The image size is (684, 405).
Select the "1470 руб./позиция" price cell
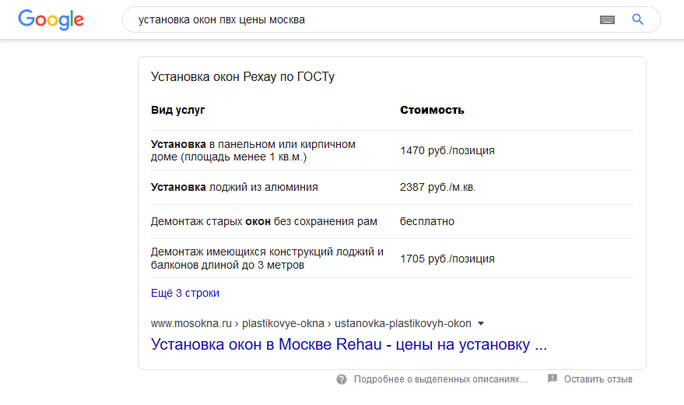(447, 151)
